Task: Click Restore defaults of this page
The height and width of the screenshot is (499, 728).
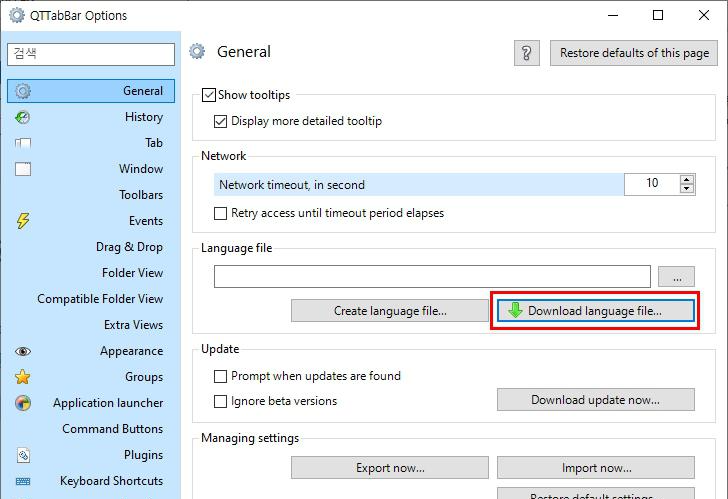Action: (634, 53)
